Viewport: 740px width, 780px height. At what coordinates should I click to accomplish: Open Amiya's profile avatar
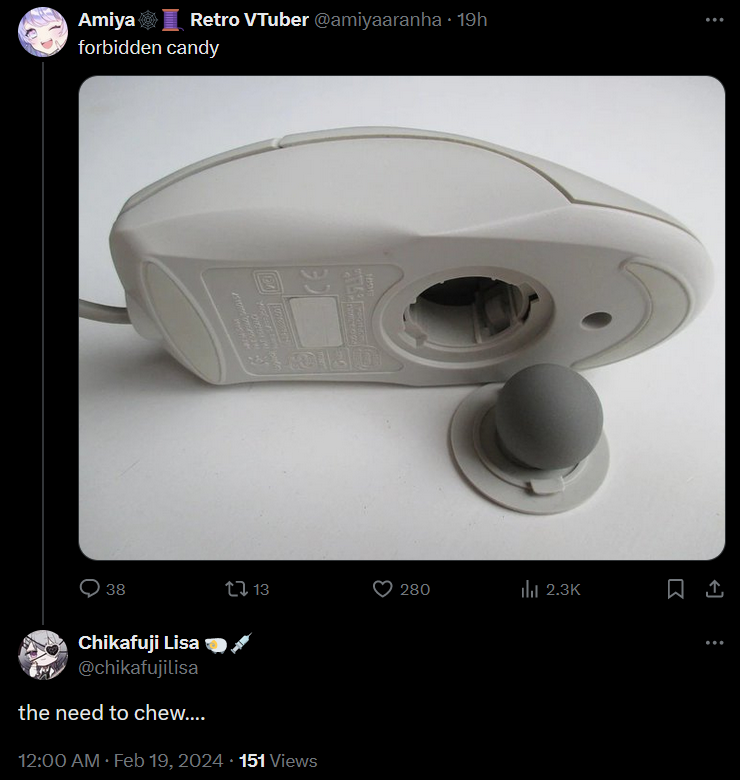[43, 32]
